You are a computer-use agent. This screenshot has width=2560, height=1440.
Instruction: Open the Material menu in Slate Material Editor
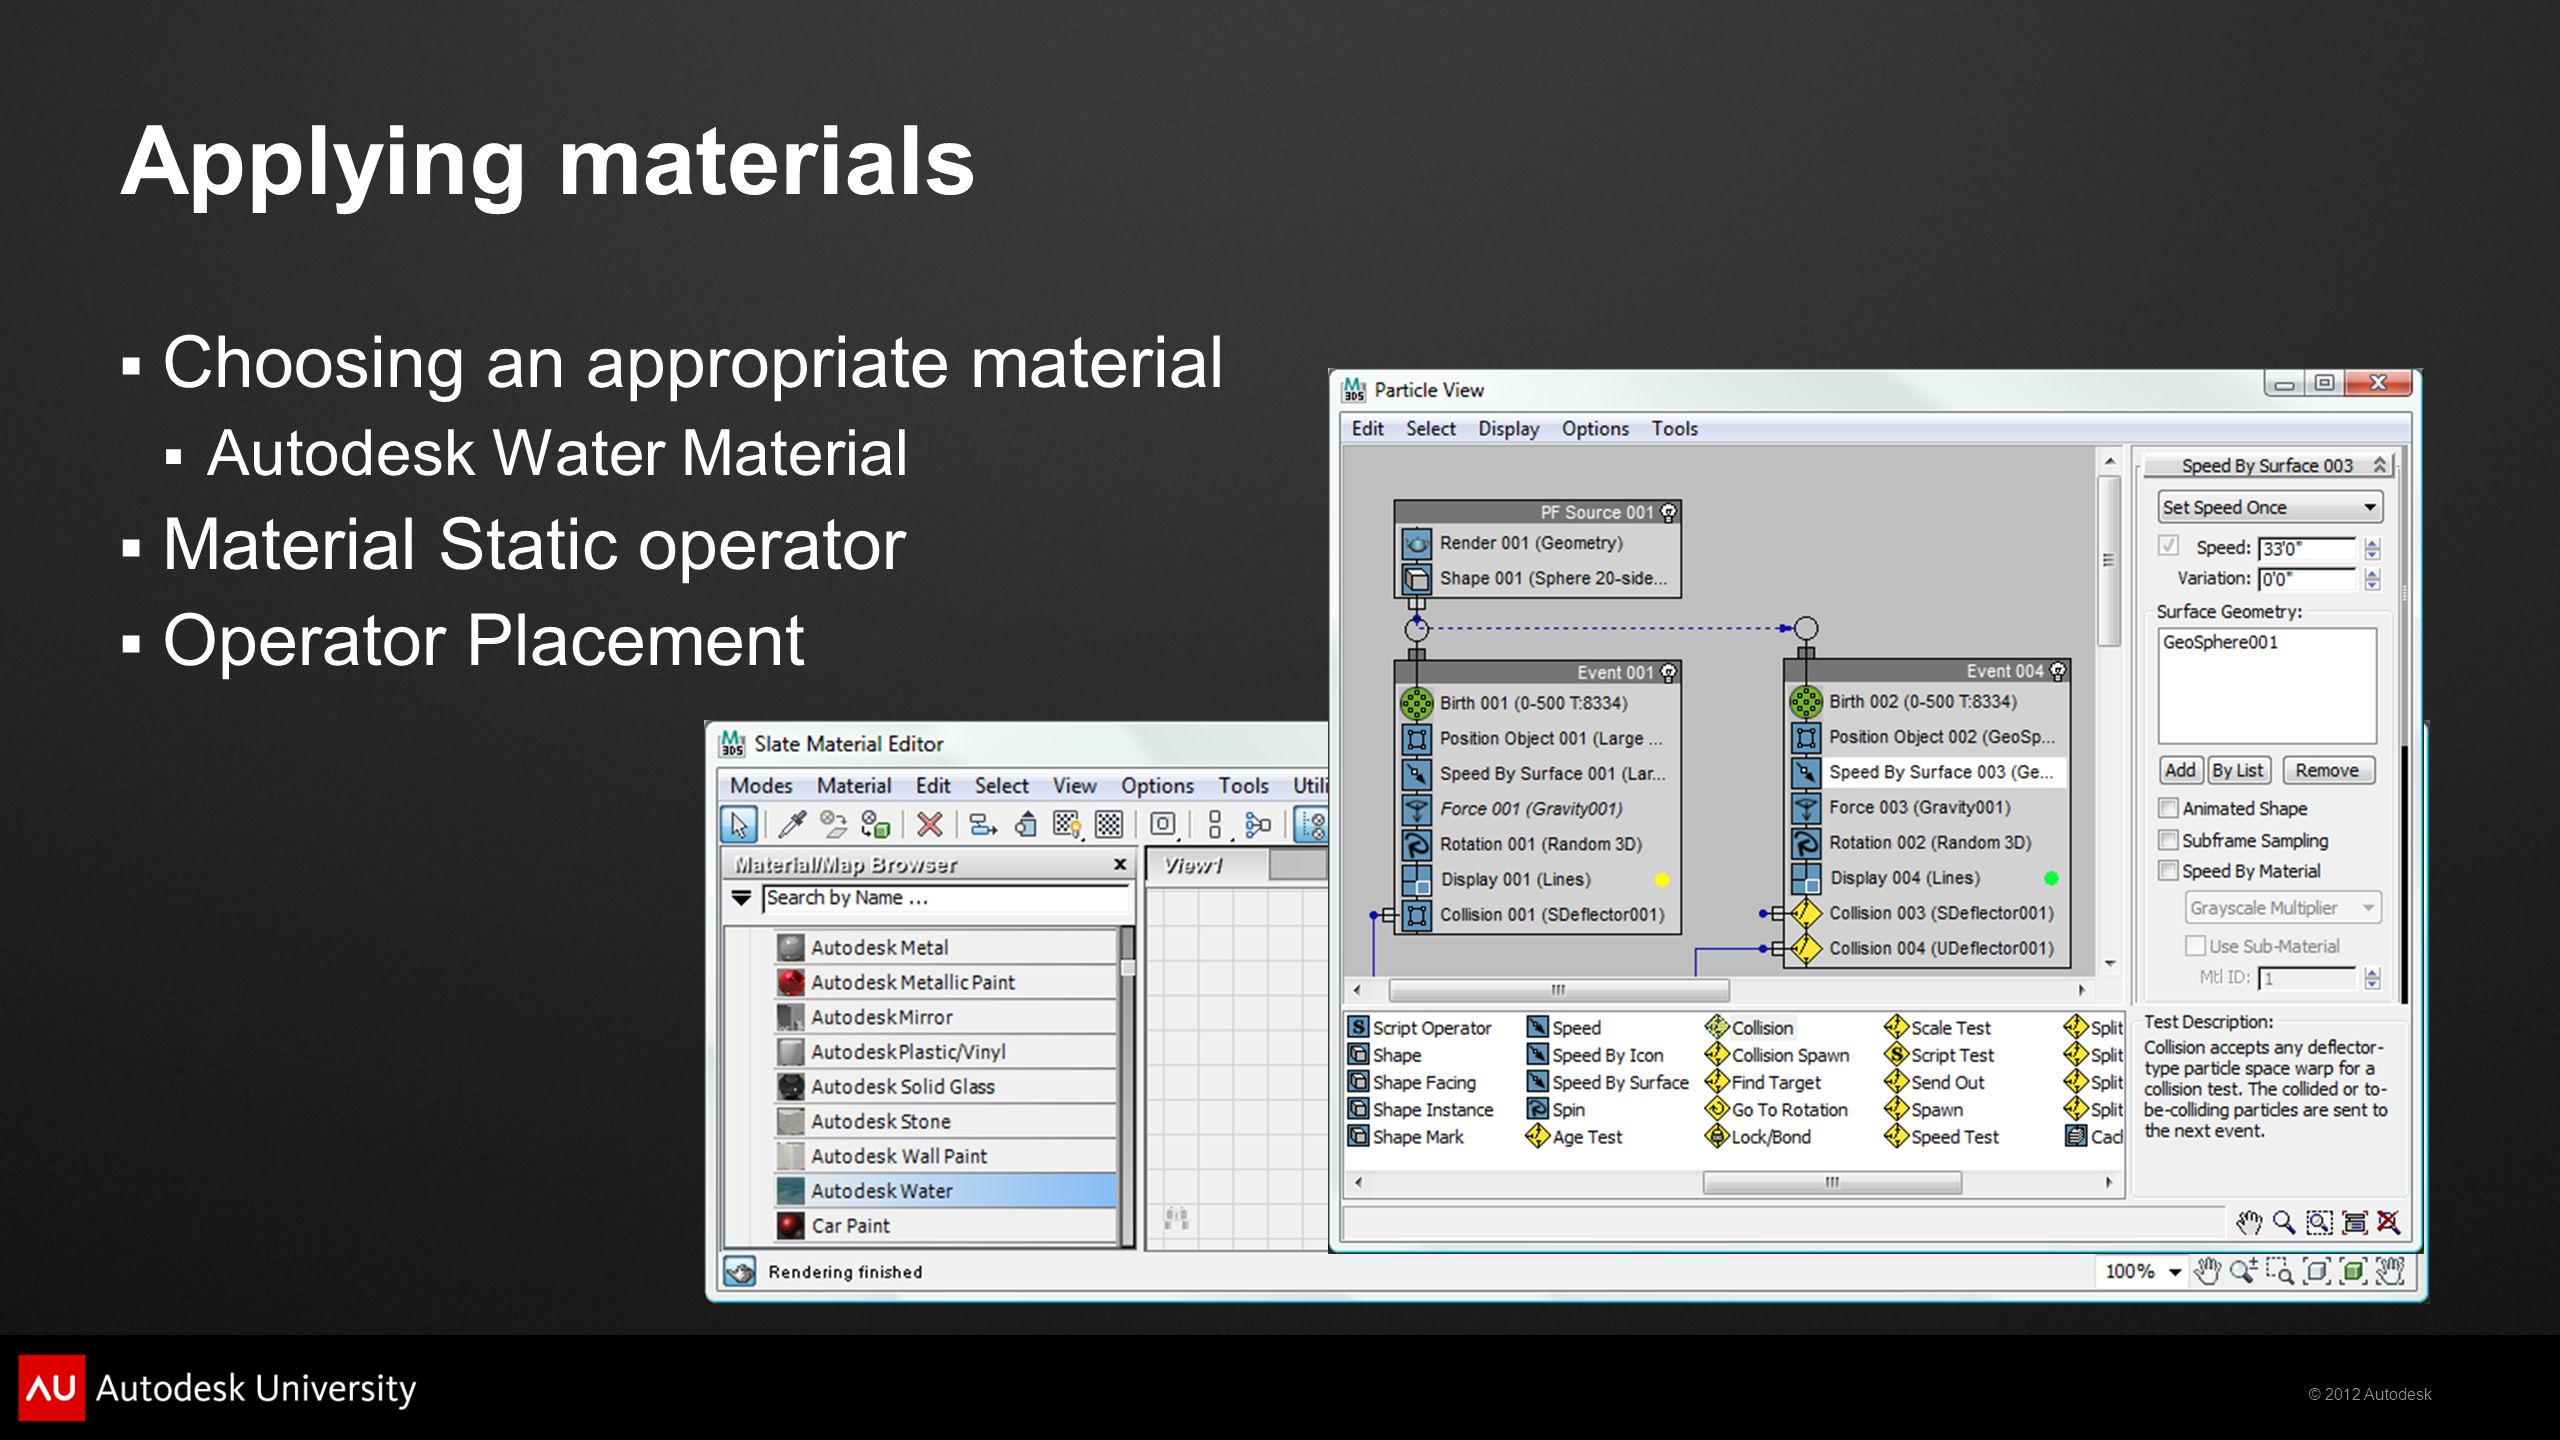853,786
